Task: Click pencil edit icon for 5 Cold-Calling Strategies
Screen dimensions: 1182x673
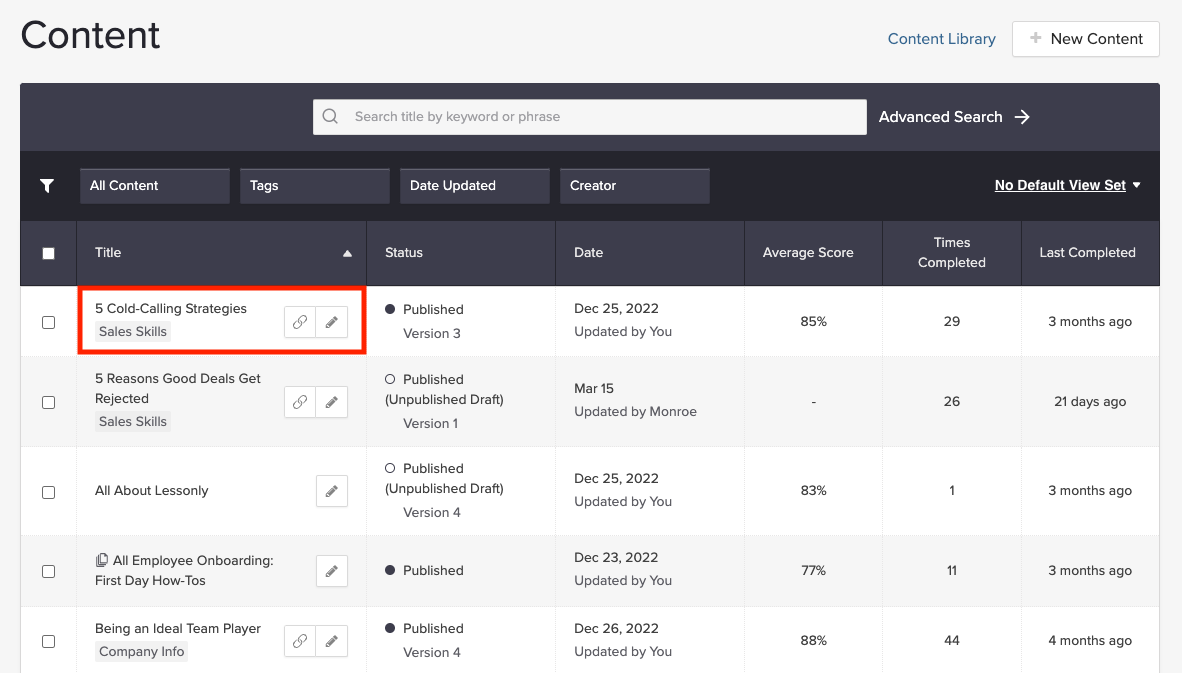Action: 332,322
